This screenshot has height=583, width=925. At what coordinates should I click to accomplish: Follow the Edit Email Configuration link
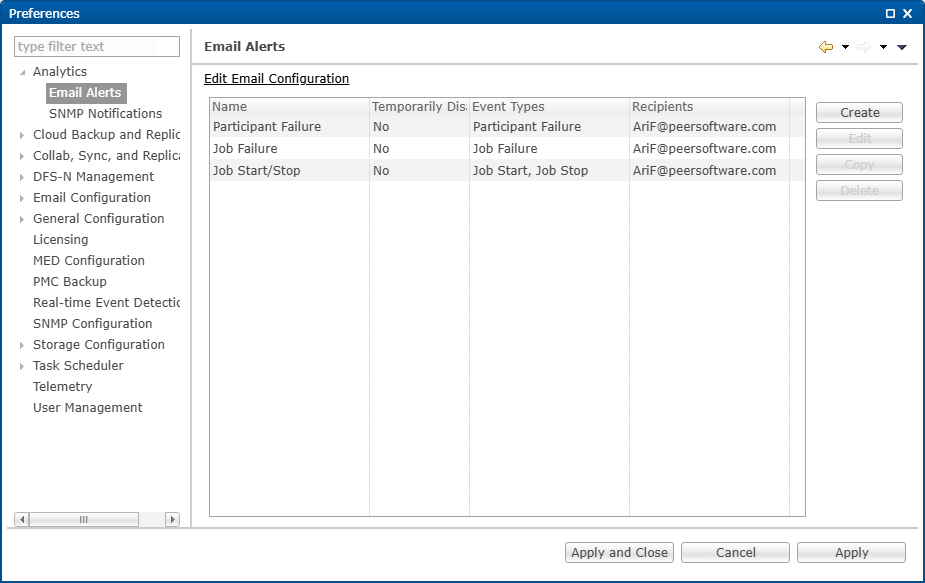click(x=276, y=78)
